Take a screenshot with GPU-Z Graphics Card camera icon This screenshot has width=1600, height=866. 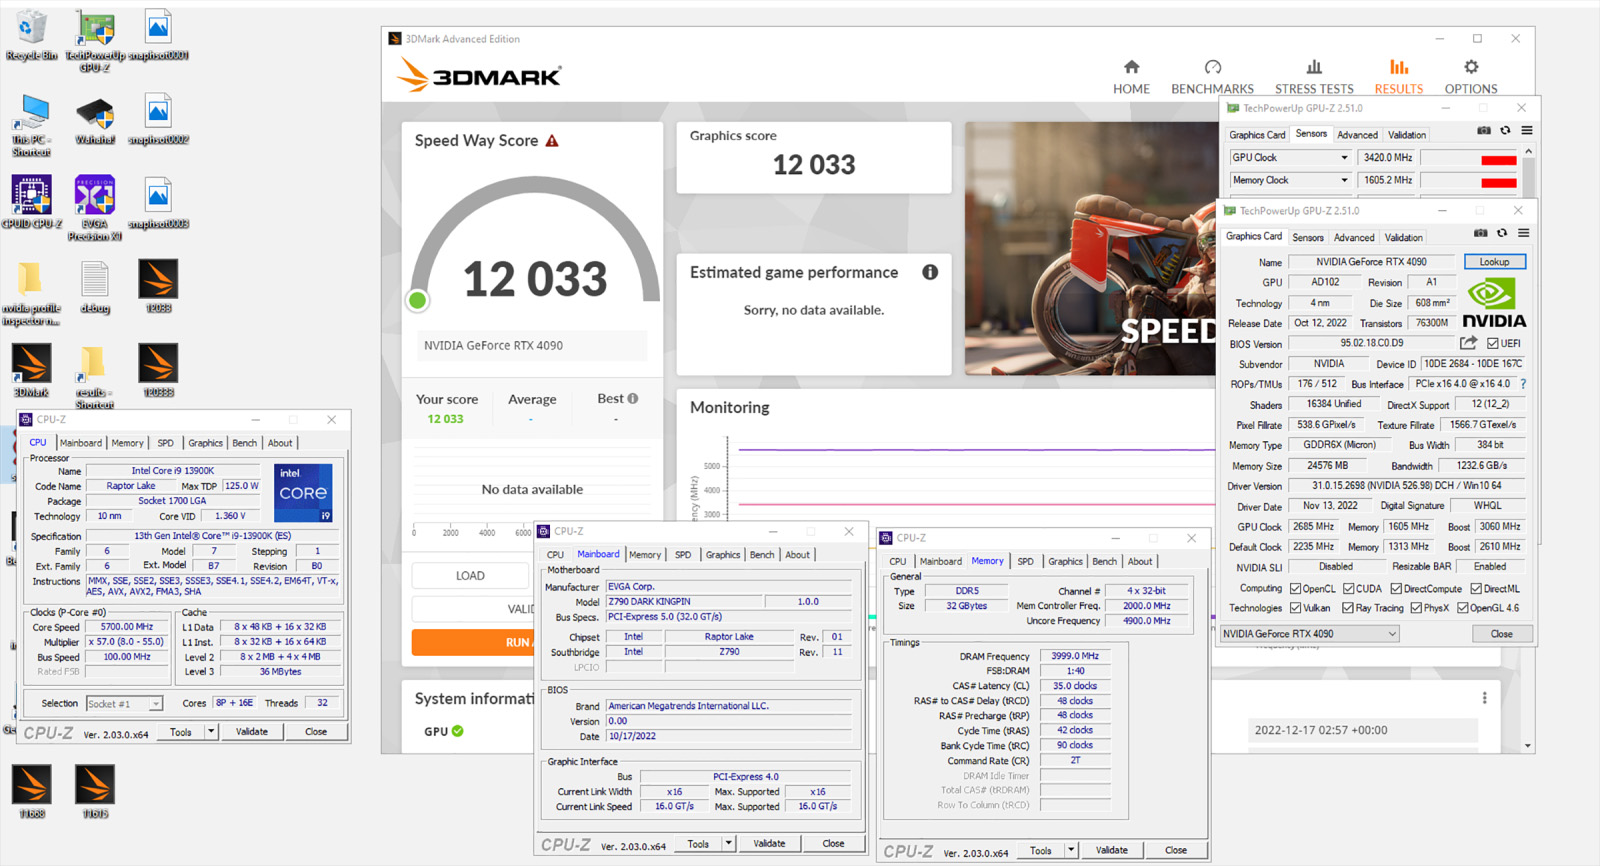point(1480,233)
